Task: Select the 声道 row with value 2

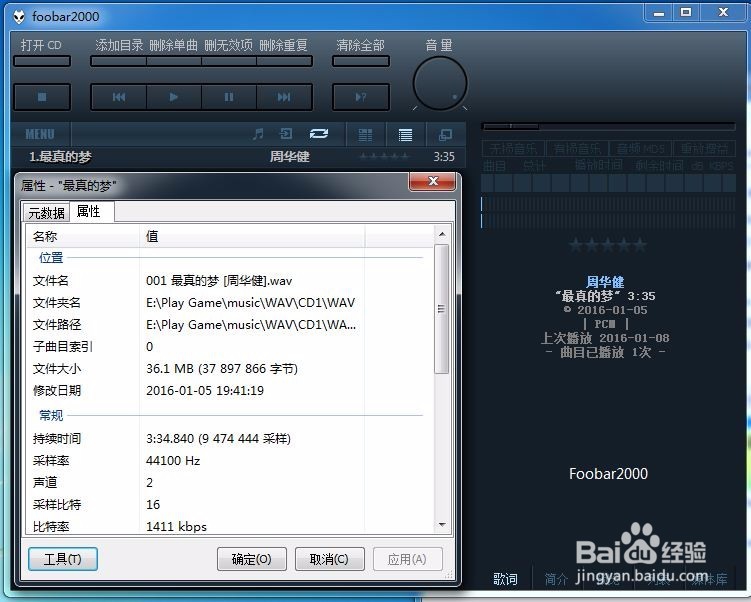Action: pos(230,482)
